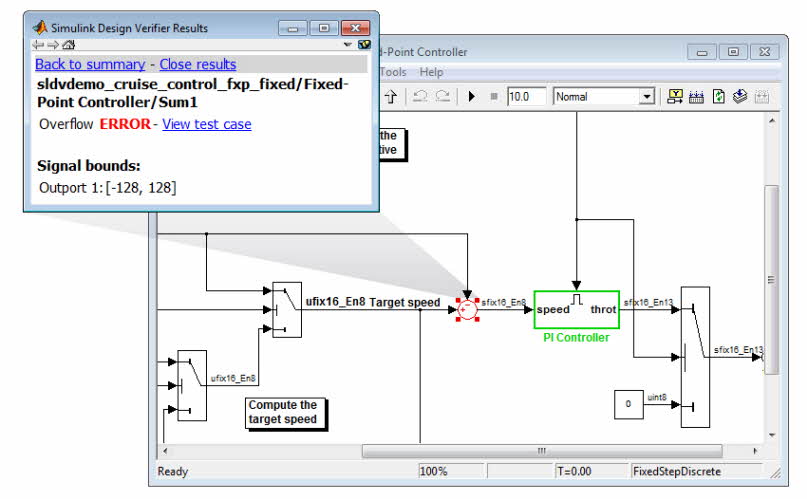This screenshot has width=807, height=499.
Task: Open the Help menu
Action: point(431,72)
